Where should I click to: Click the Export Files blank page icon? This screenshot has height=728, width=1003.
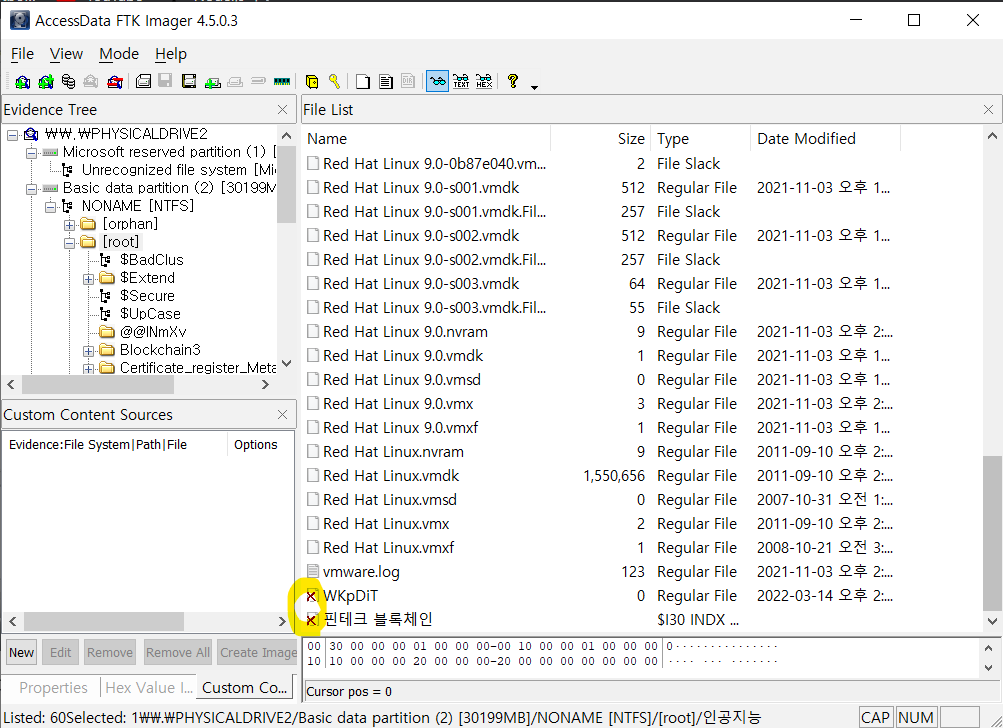pos(363,81)
